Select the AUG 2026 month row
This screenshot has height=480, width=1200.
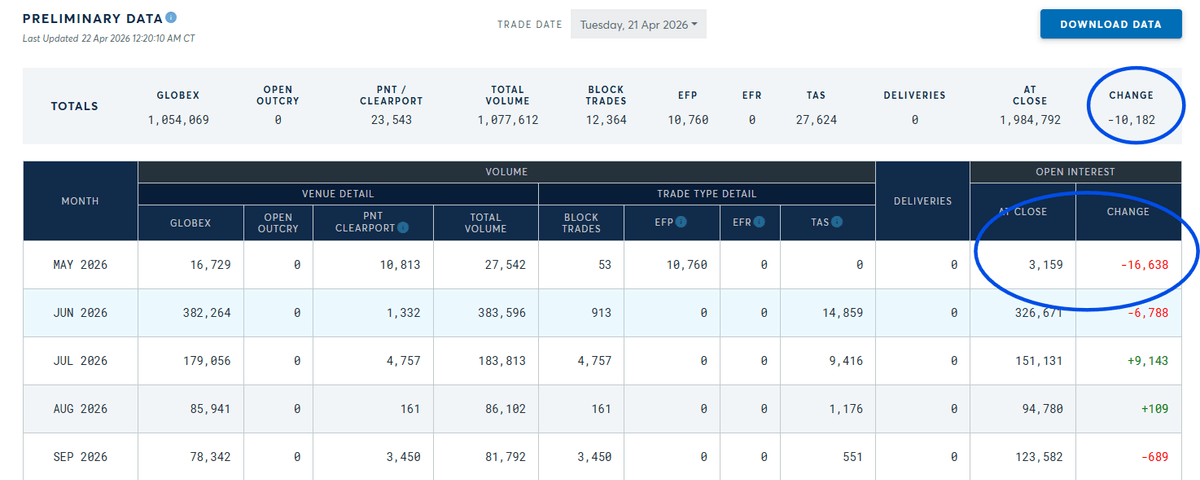(x=80, y=409)
